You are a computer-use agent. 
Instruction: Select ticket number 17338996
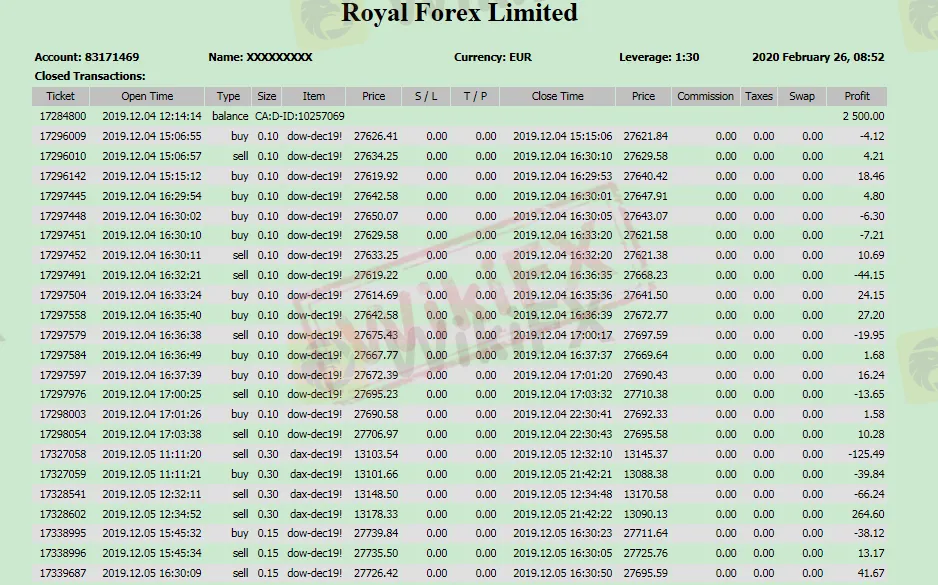click(x=63, y=553)
